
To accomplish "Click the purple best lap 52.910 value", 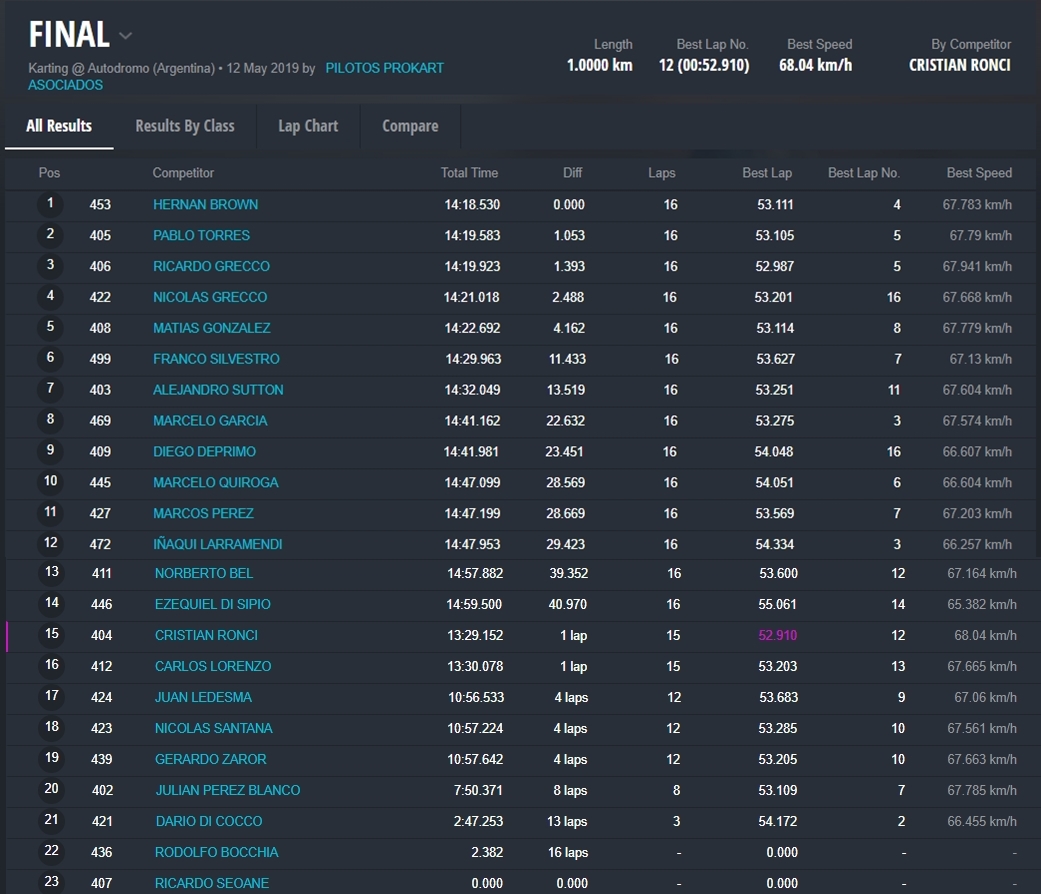I will (x=778, y=635).
